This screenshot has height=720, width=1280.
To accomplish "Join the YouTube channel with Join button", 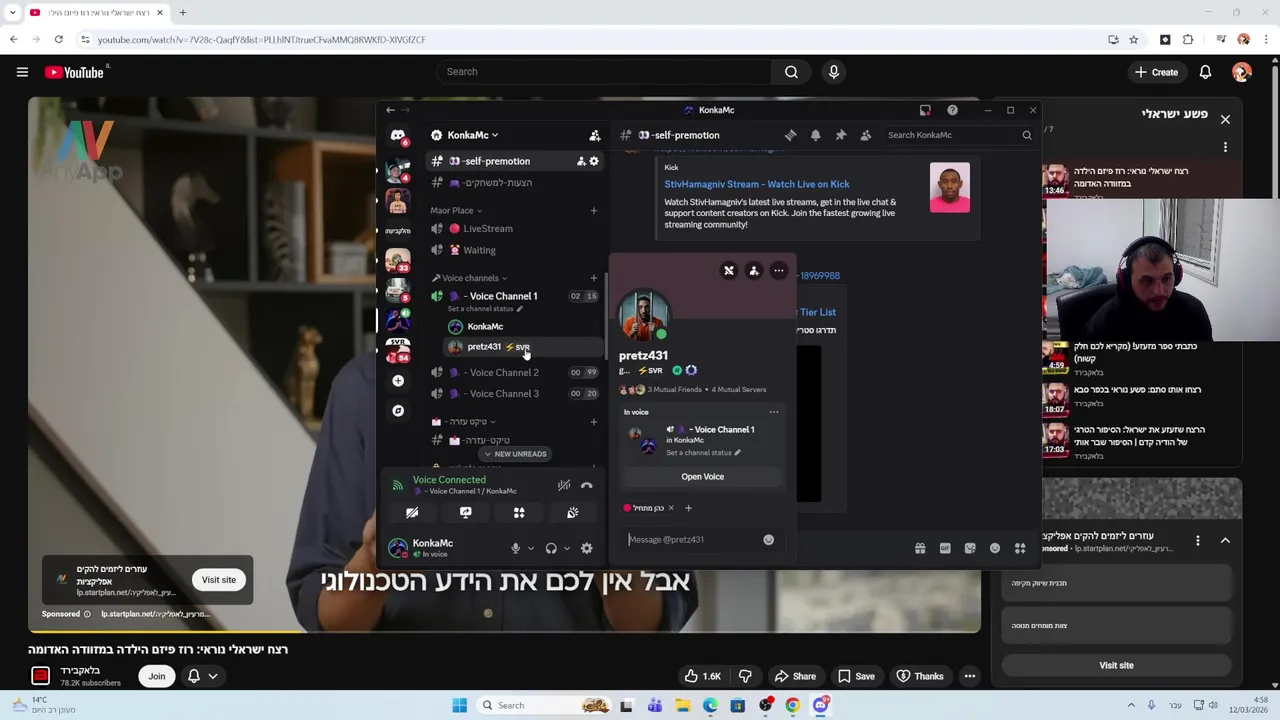I will (x=157, y=676).
